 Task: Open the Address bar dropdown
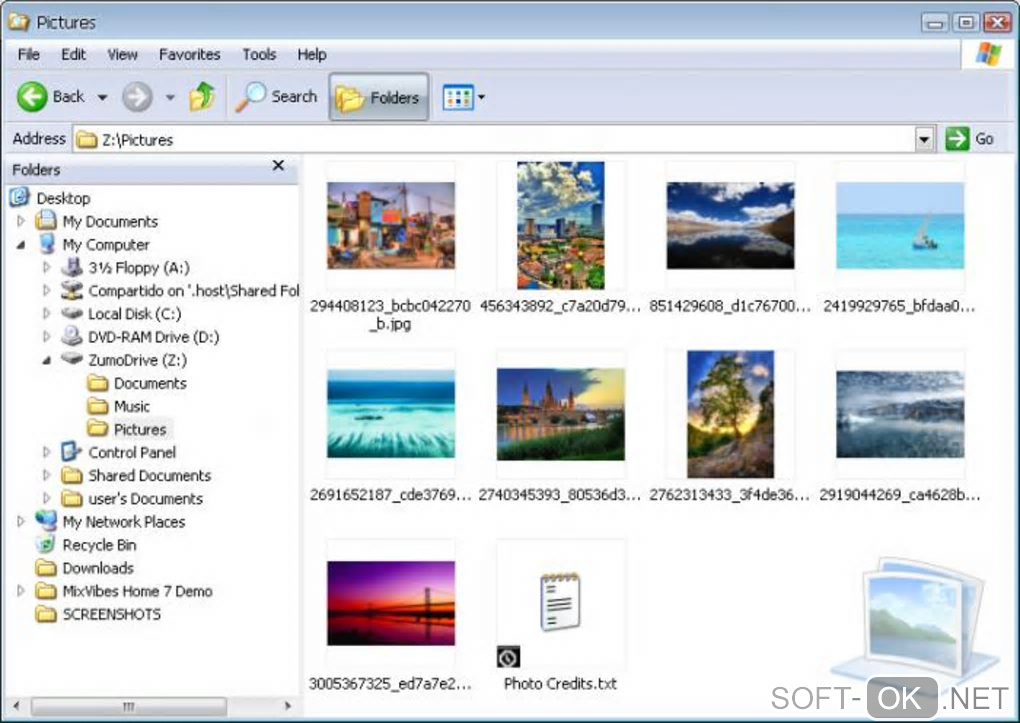924,139
